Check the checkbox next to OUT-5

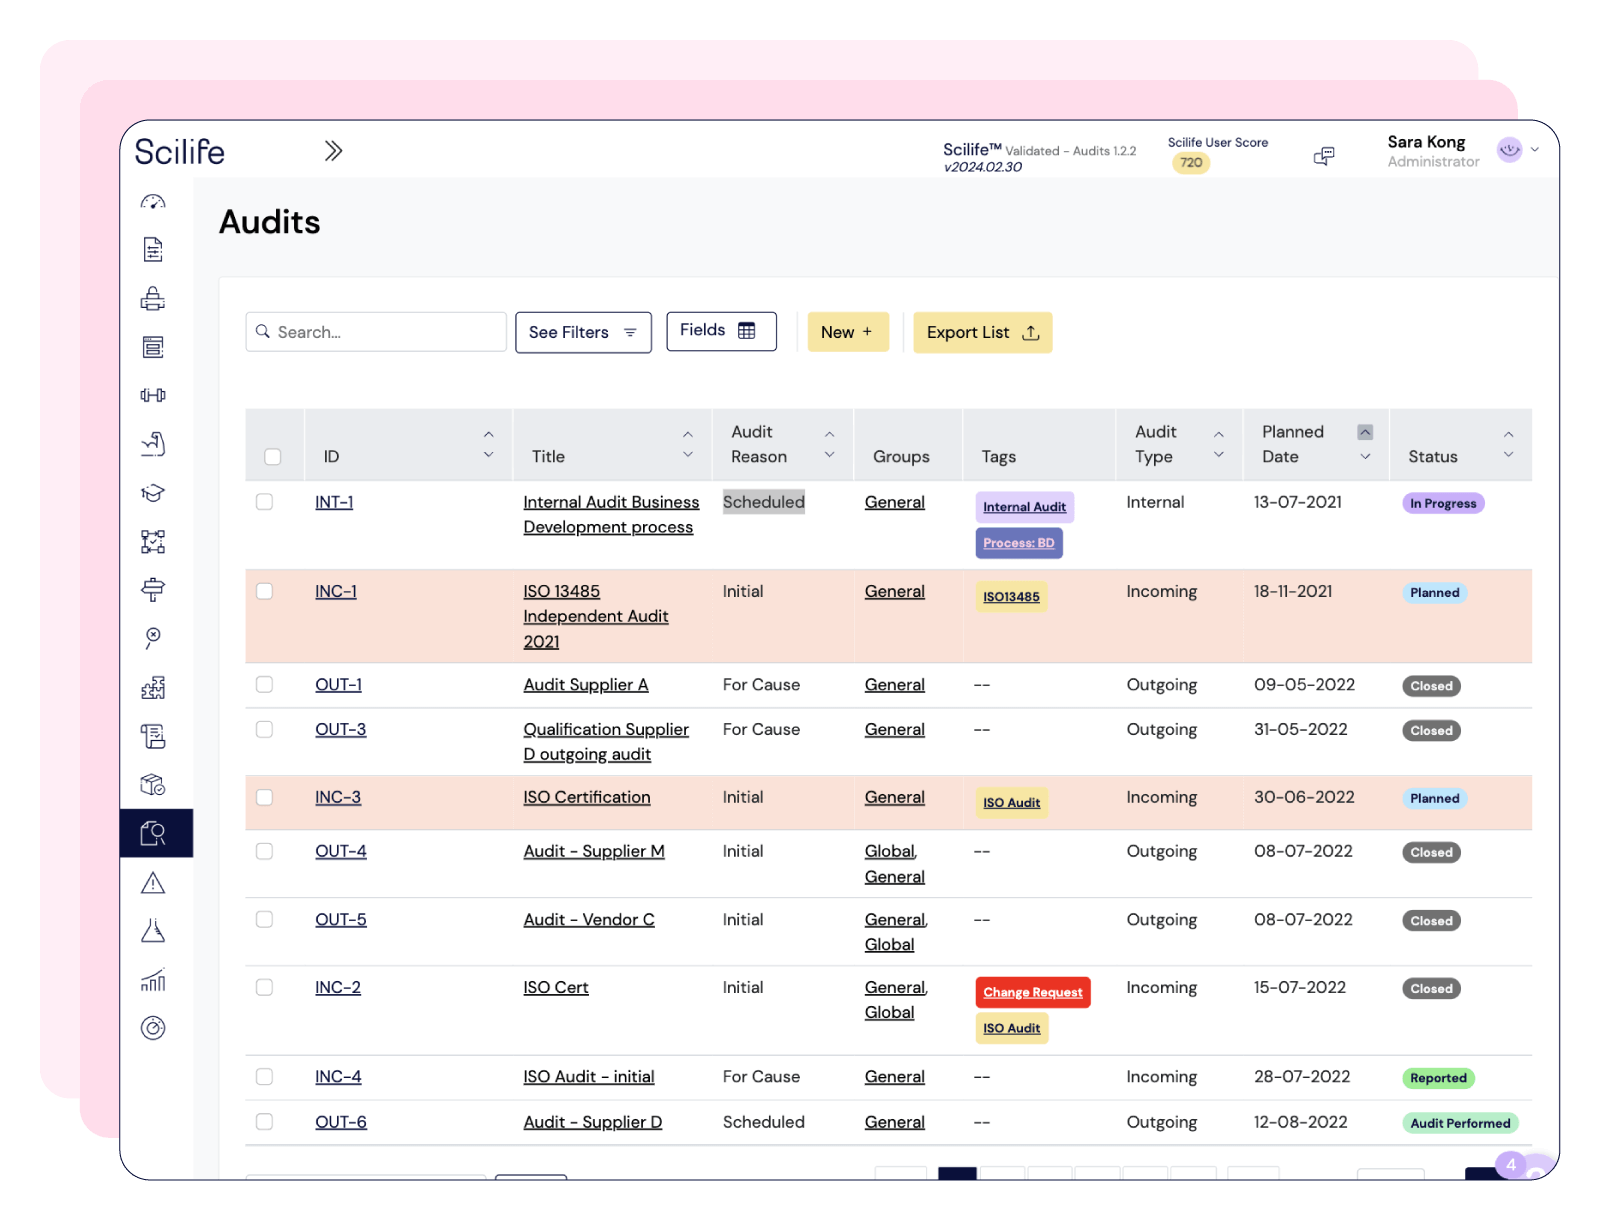(264, 920)
